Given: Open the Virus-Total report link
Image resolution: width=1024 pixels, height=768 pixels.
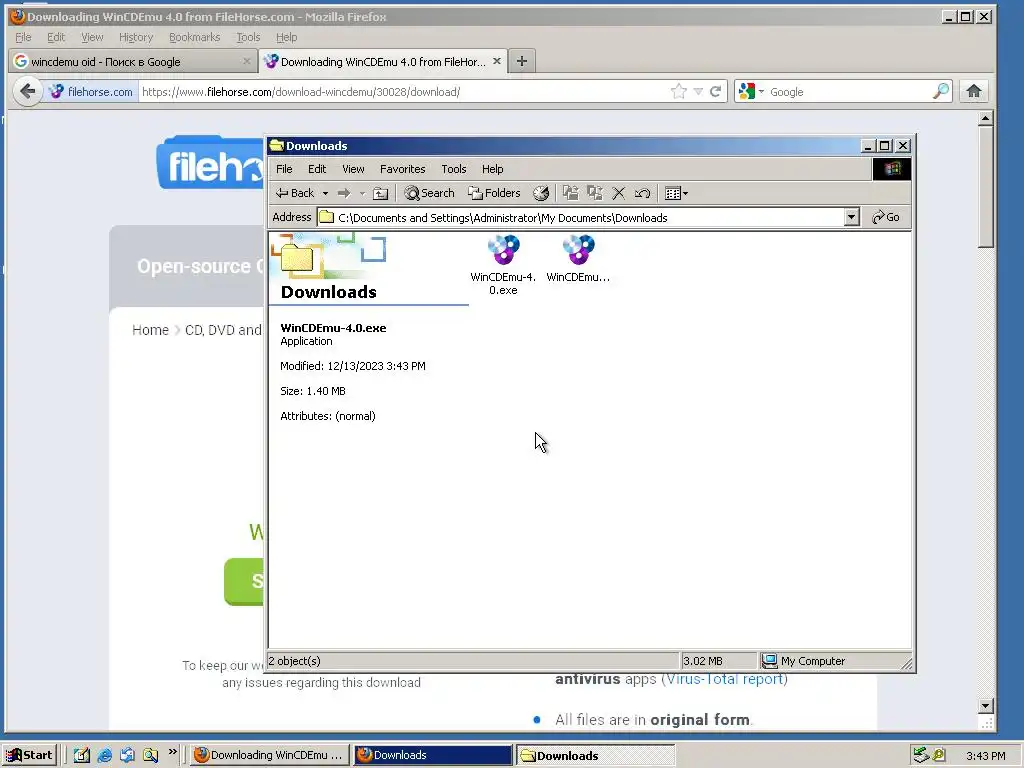Looking at the screenshot, I should [725, 679].
